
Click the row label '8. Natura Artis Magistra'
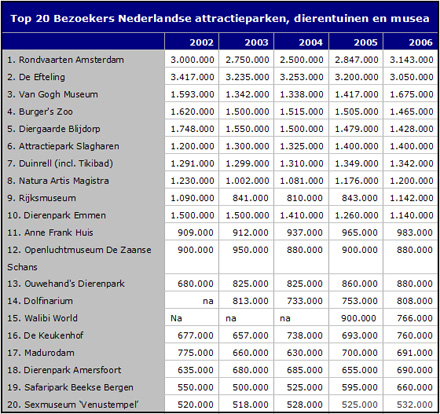click(x=58, y=181)
